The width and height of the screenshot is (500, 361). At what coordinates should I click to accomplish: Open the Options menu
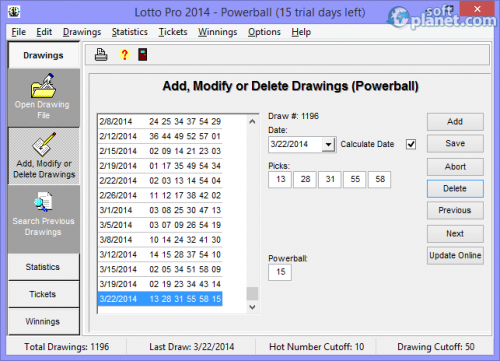(264, 32)
